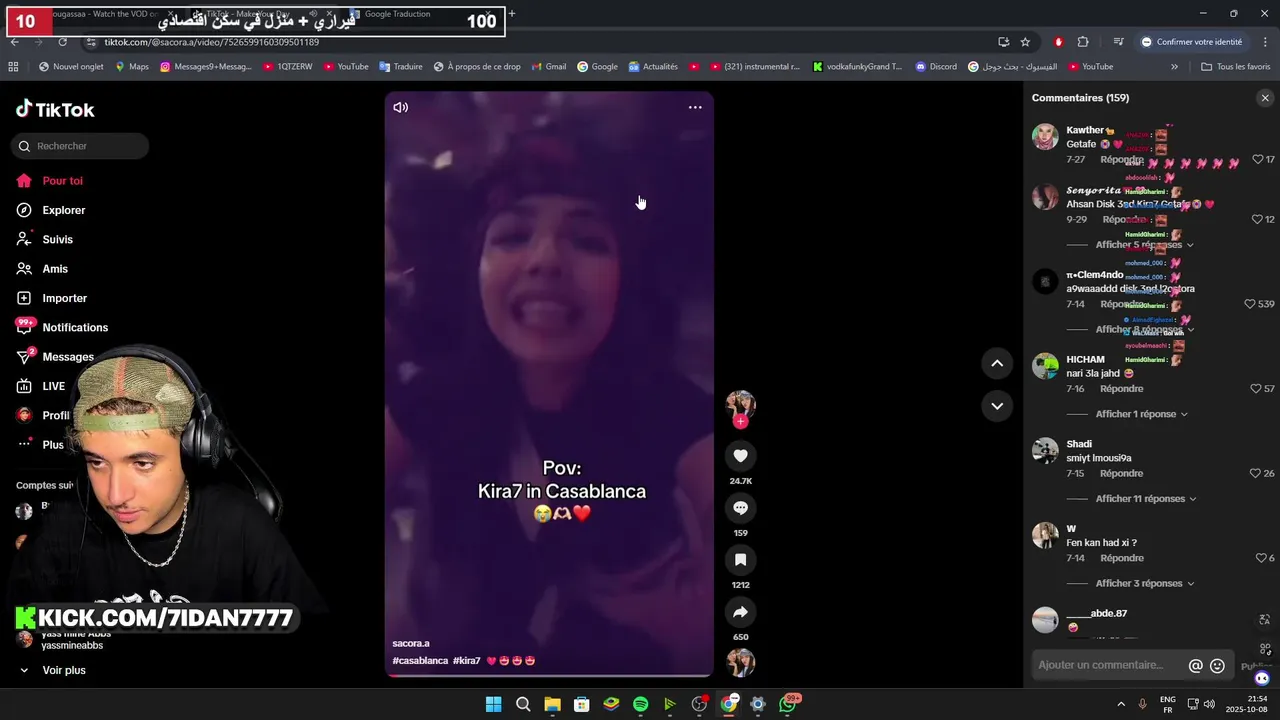Click the TikTok logo
The height and width of the screenshot is (720, 1280).
tap(55, 109)
